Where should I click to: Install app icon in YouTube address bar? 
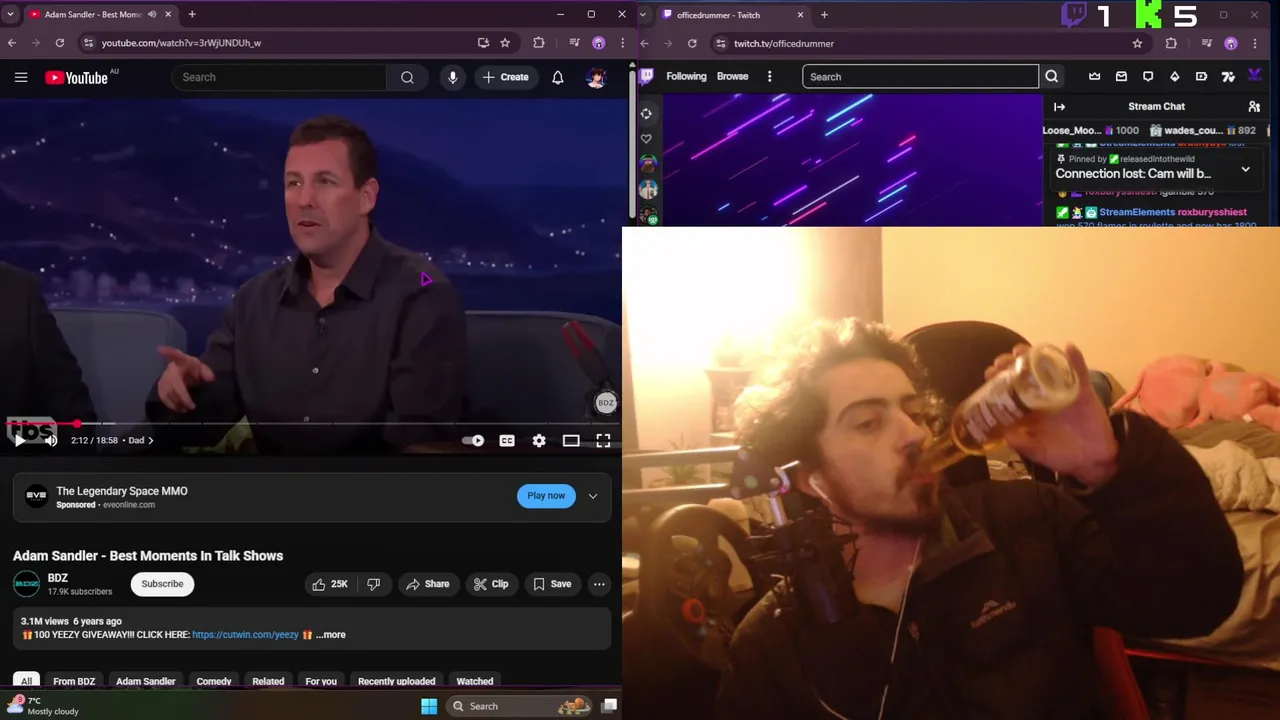point(483,43)
